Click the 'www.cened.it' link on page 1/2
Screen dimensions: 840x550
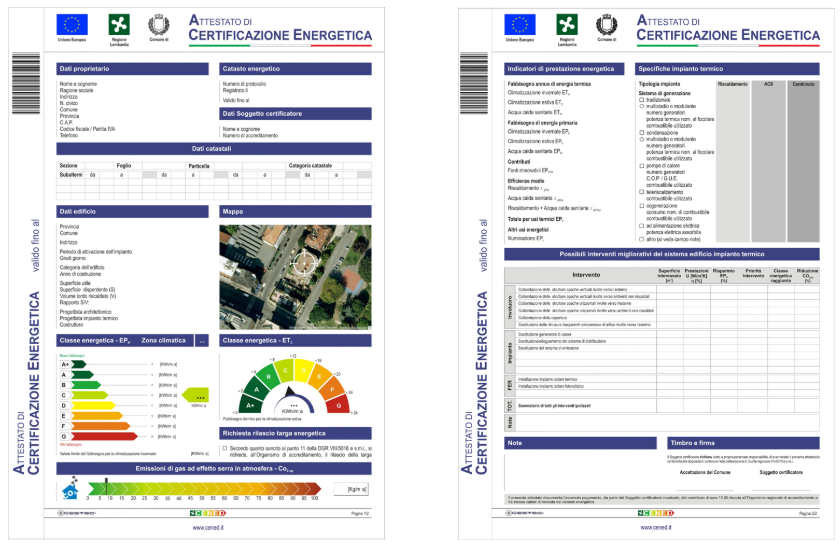point(208,528)
